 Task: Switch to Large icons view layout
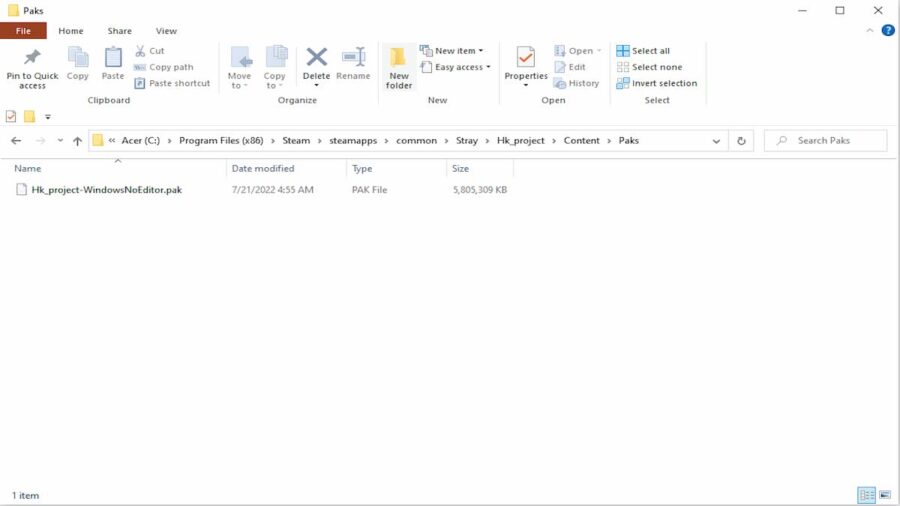885,495
